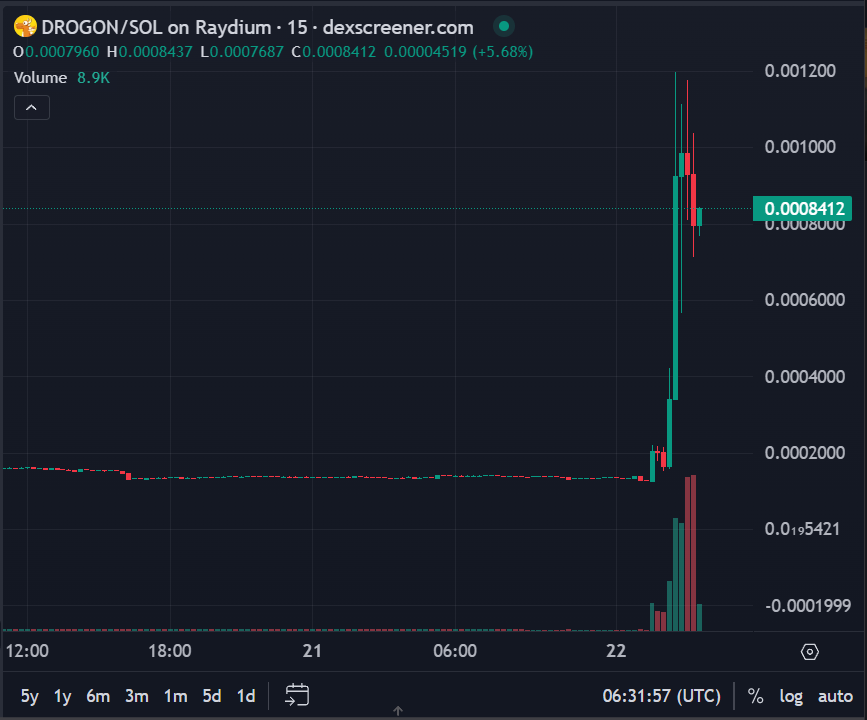This screenshot has height=720, width=867.
Task: Open the go to date calendar icon
Action: click(297, 695)
